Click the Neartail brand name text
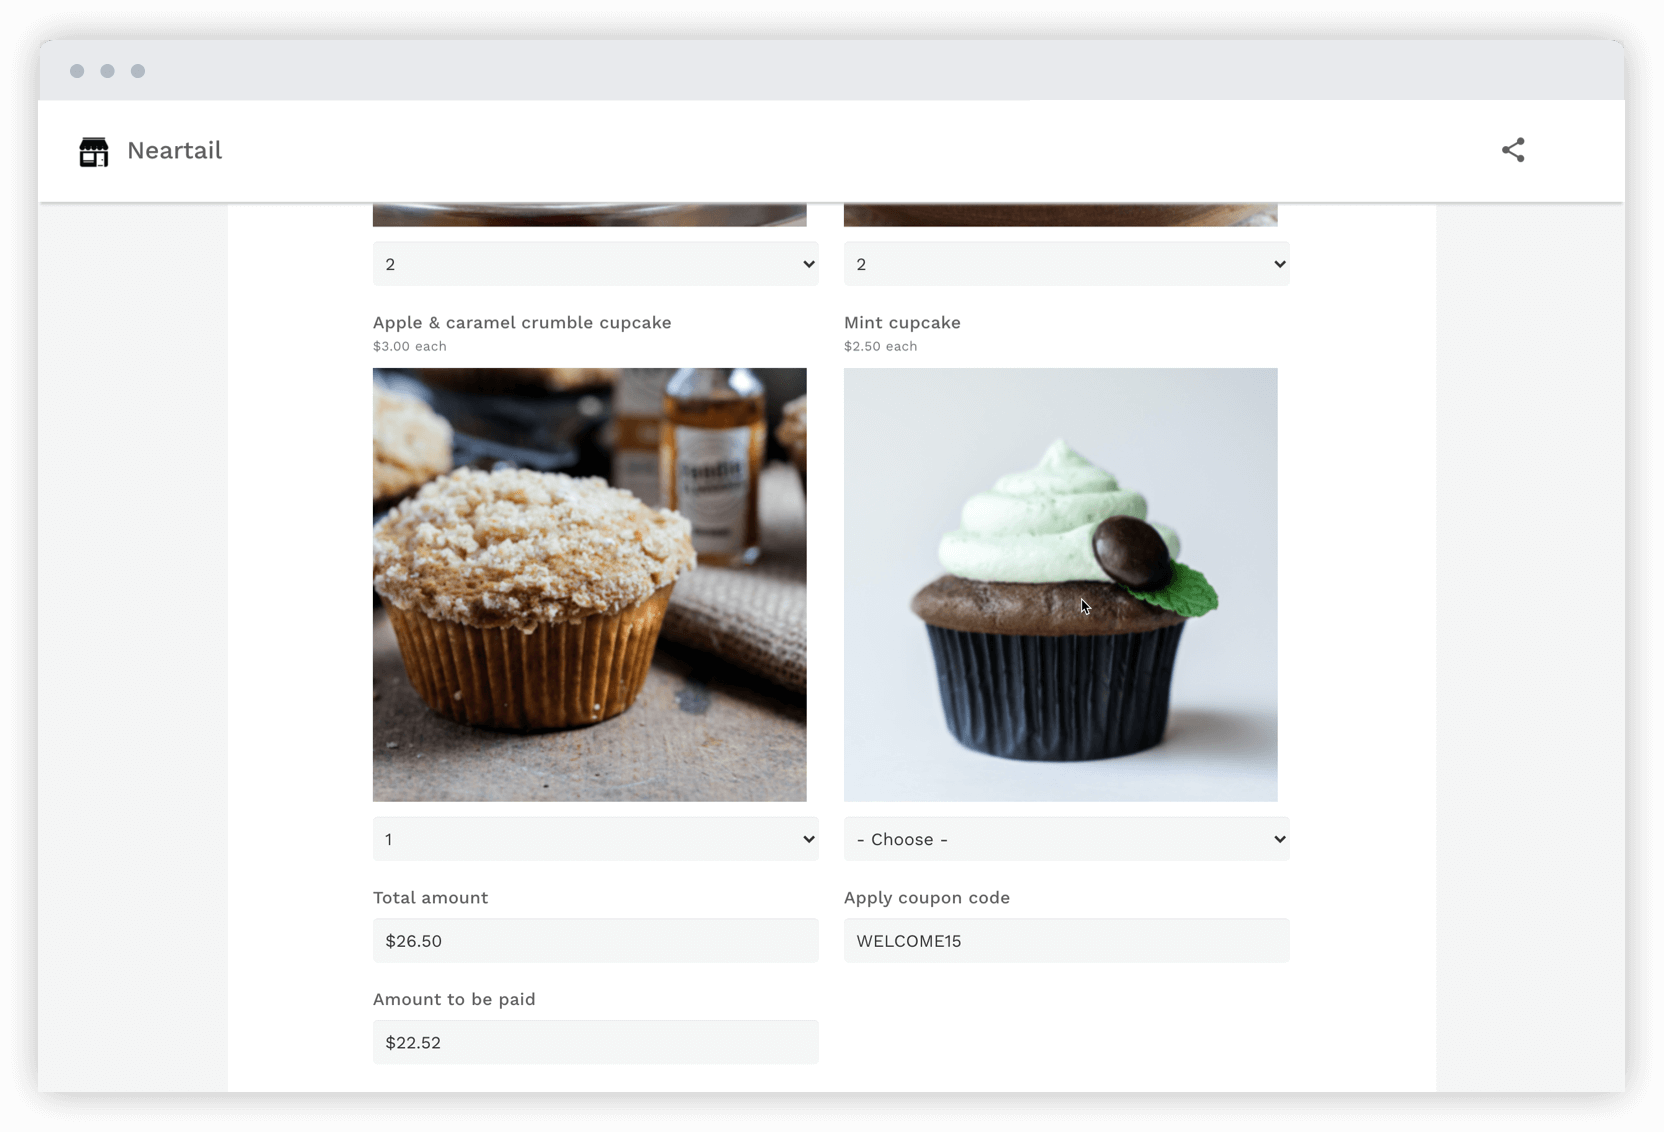The image size is (1664, 1132). [174, 151]
